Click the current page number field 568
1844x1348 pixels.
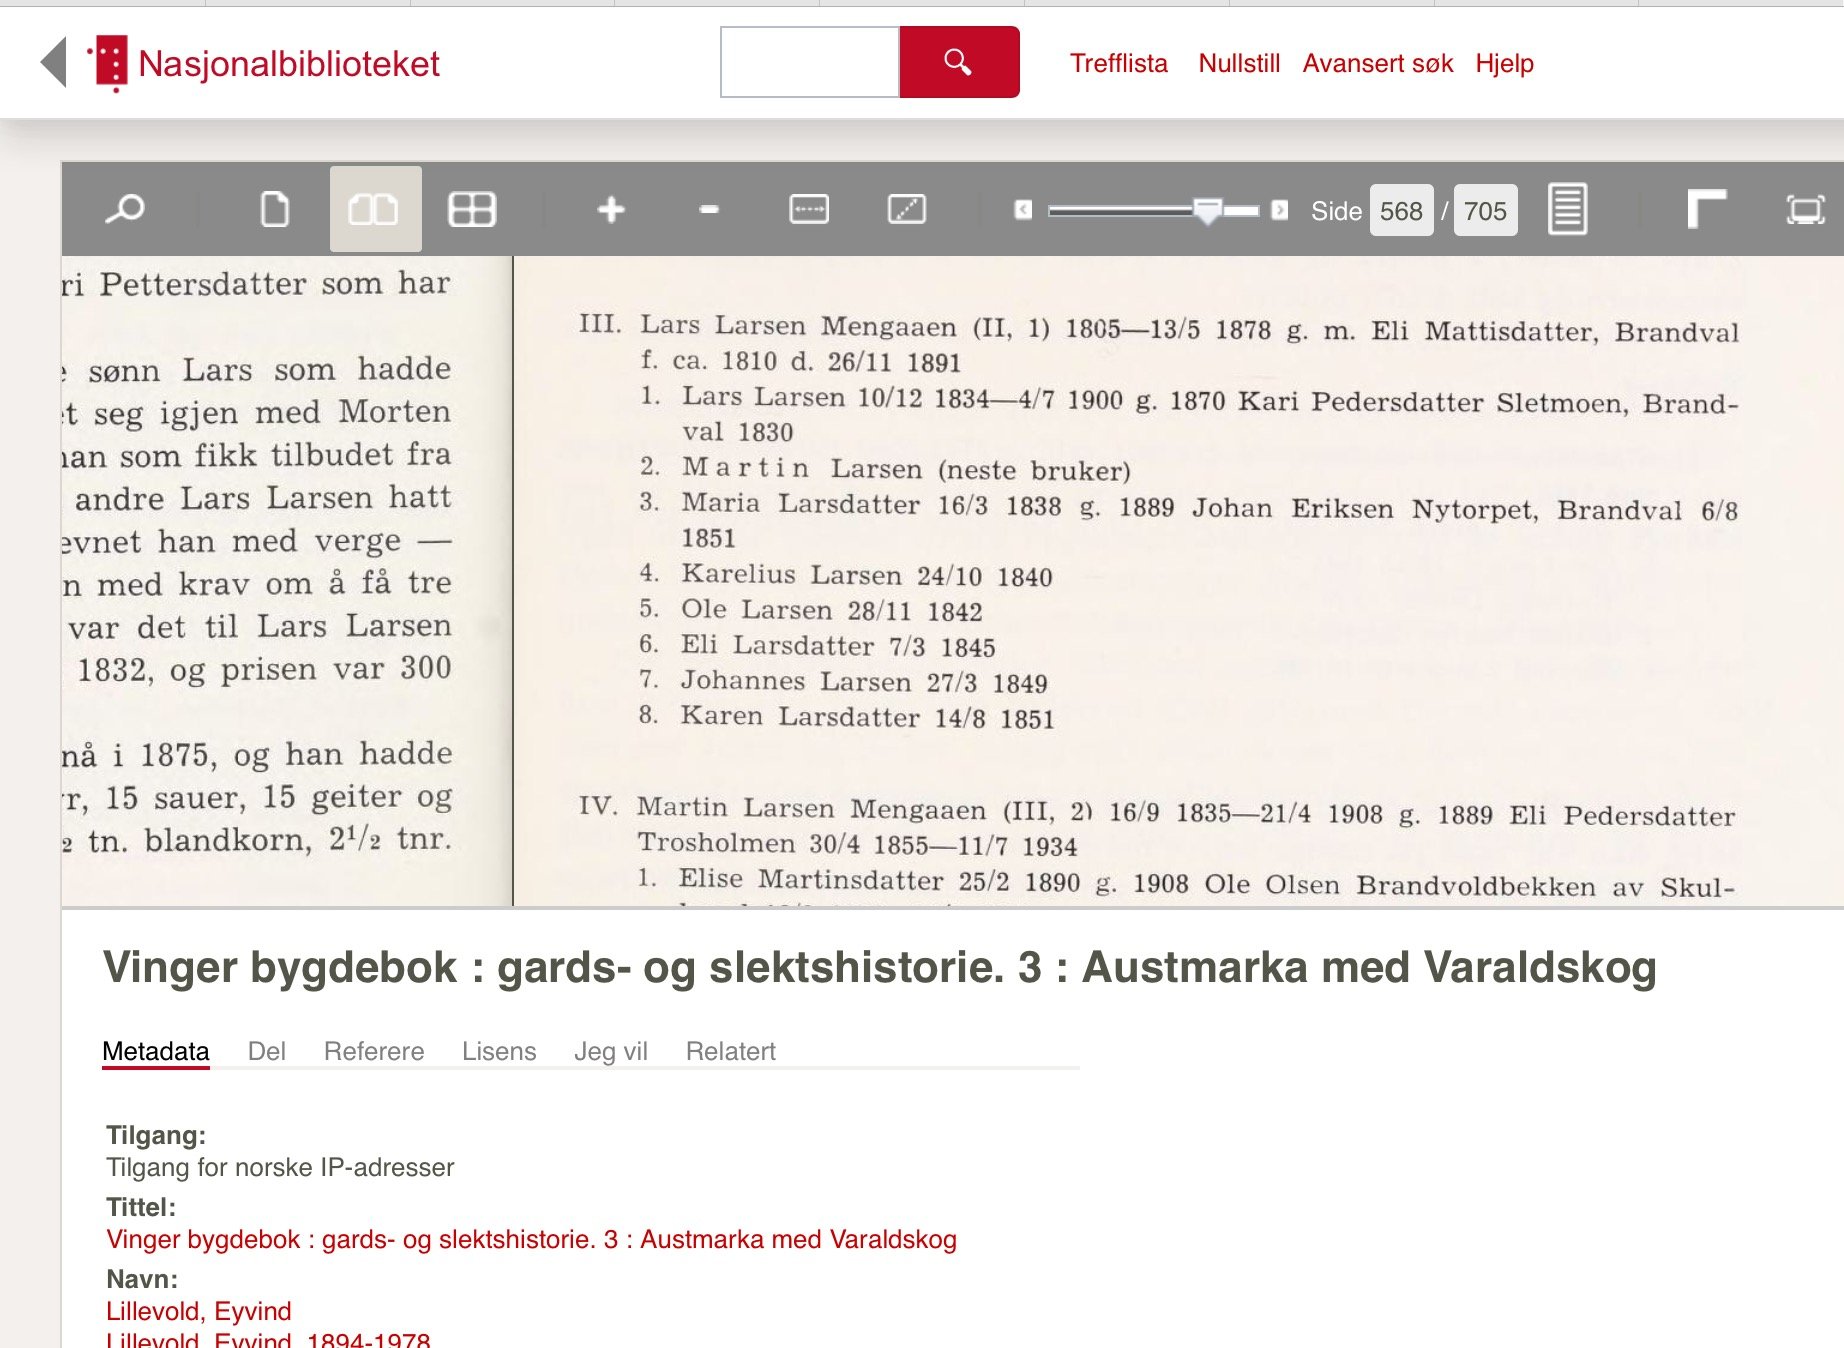(1400, 211)
